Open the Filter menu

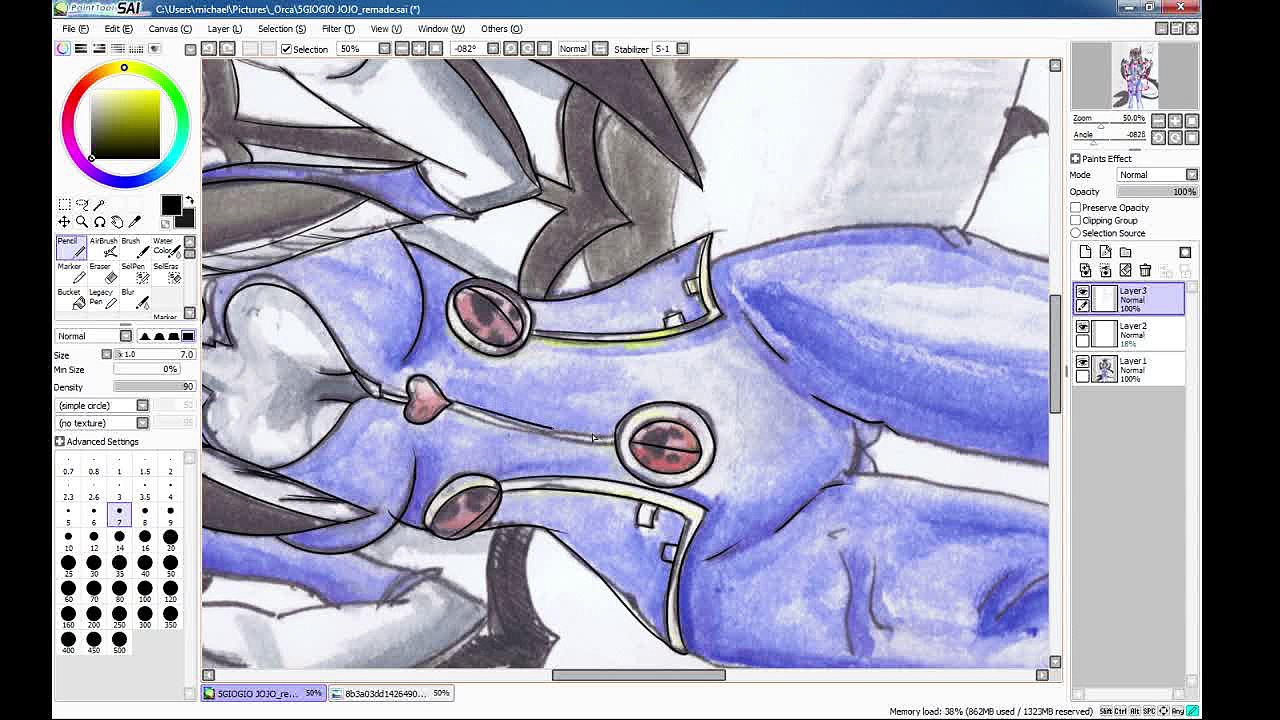point(337,29)
